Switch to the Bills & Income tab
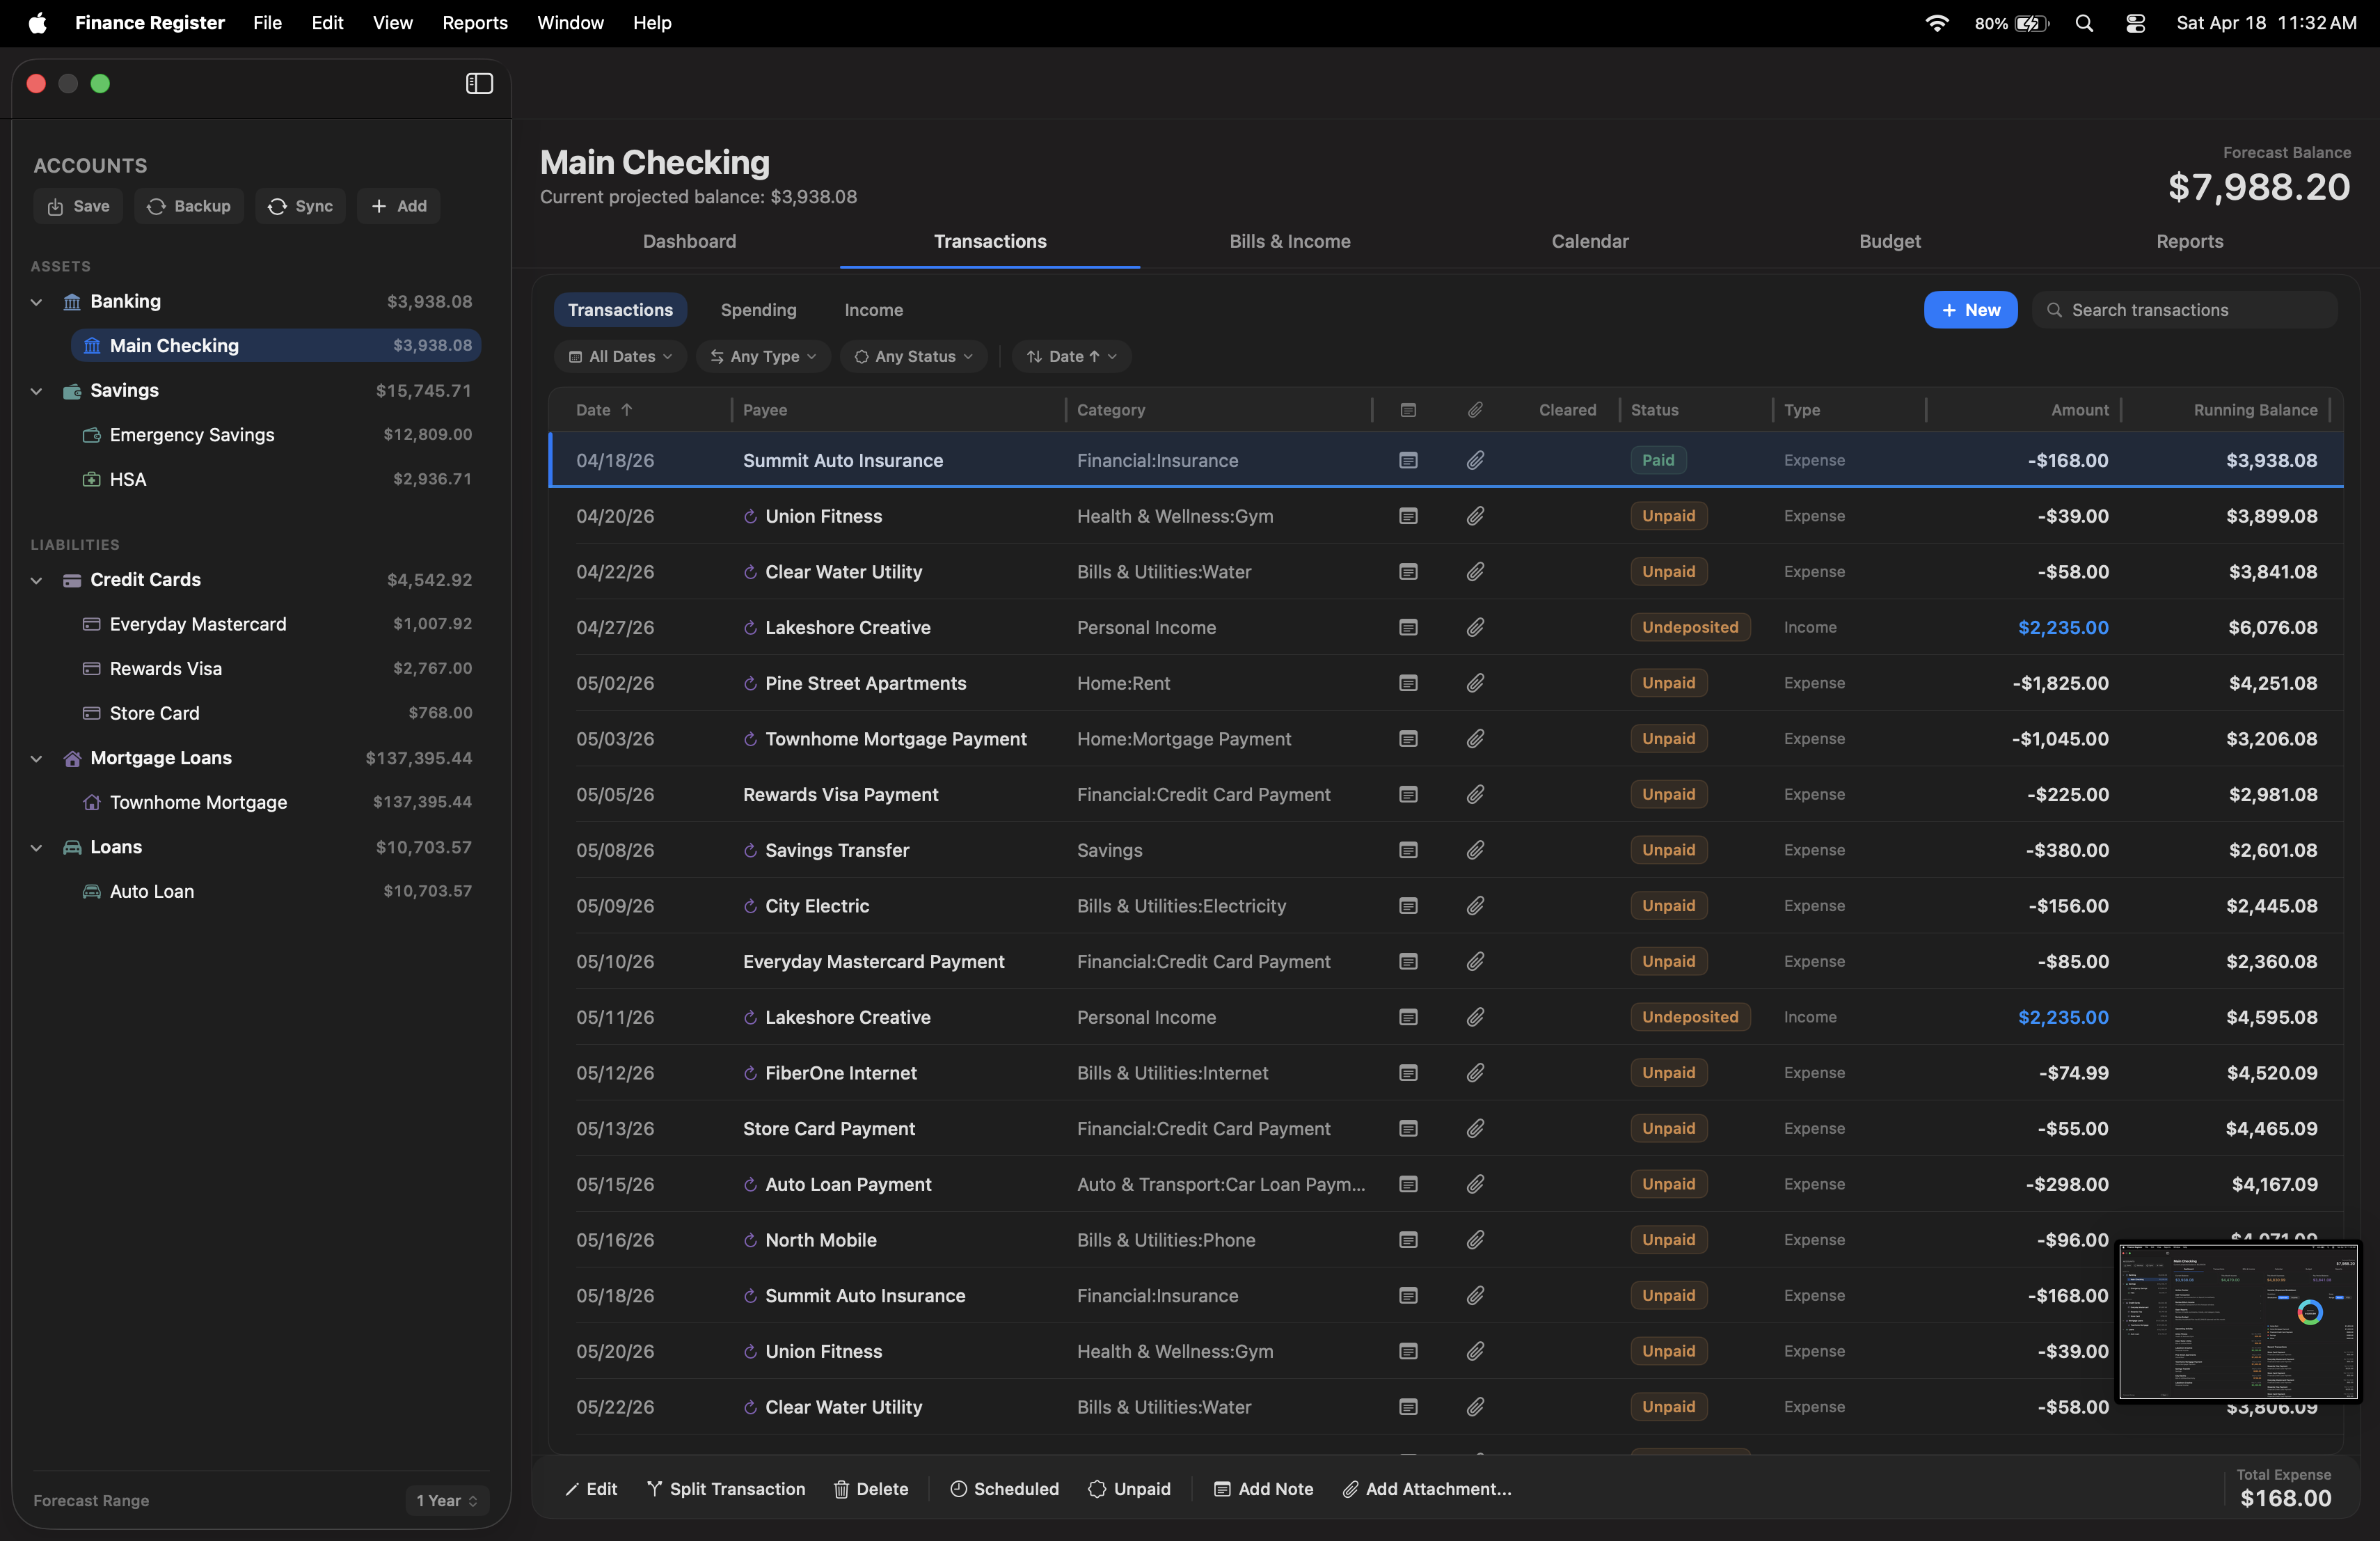This screenshot has height=1541, width=2380. pos(1289,242)
